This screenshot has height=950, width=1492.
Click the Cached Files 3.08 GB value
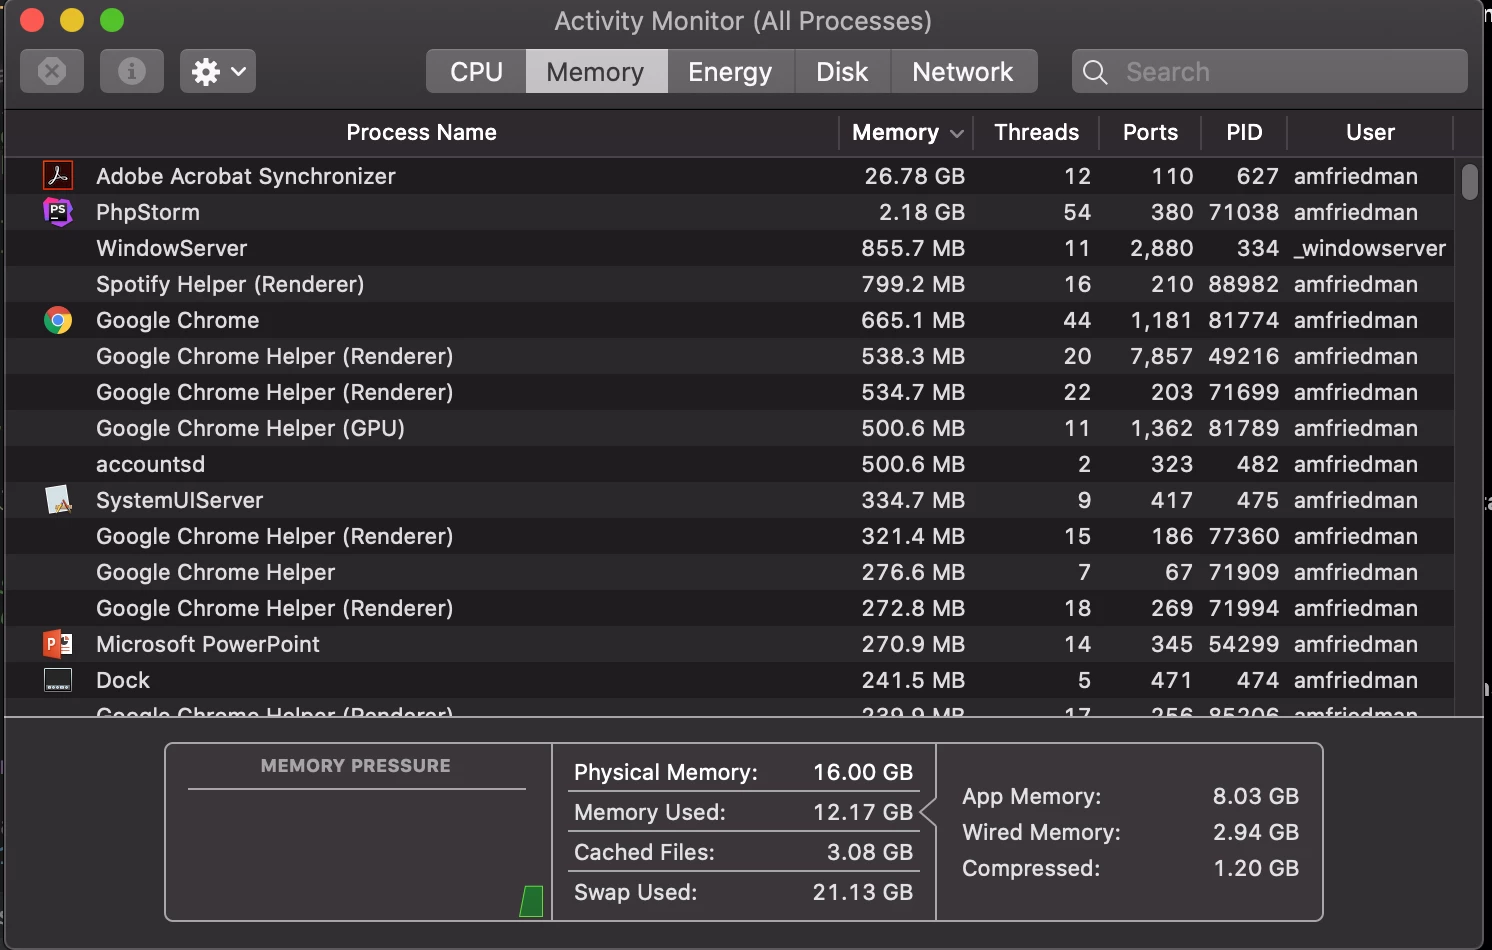click(870, 852)
